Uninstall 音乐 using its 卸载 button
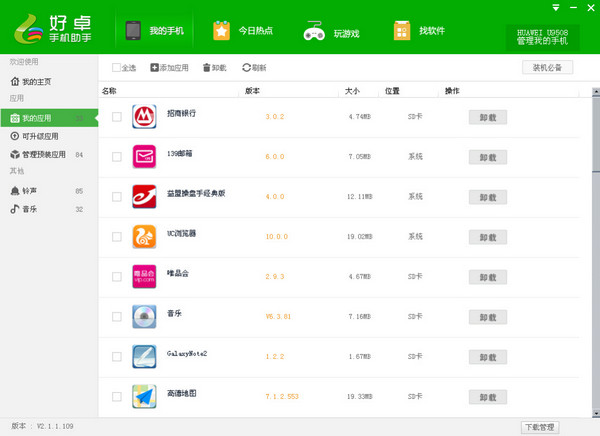 coord(488,317)
